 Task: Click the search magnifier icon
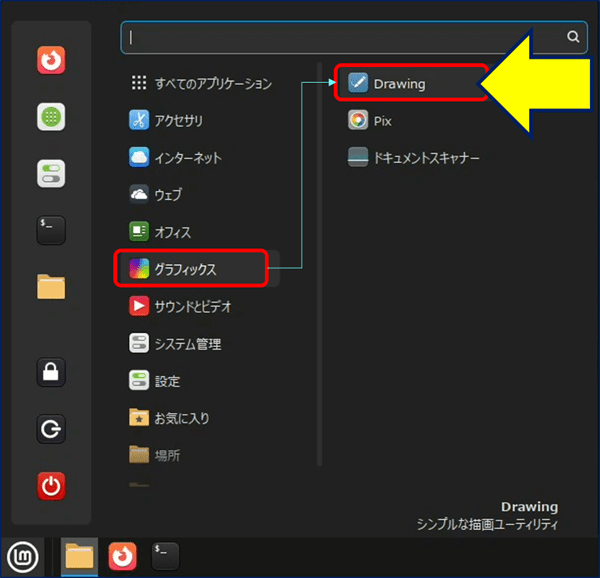[x=573, y=37]
